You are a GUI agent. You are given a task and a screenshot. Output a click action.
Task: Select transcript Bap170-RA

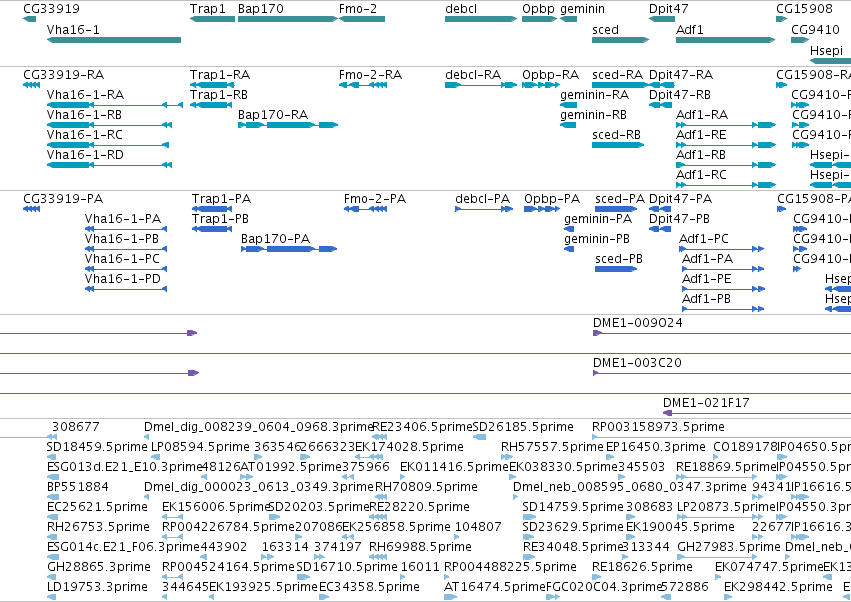coord(288,125)
